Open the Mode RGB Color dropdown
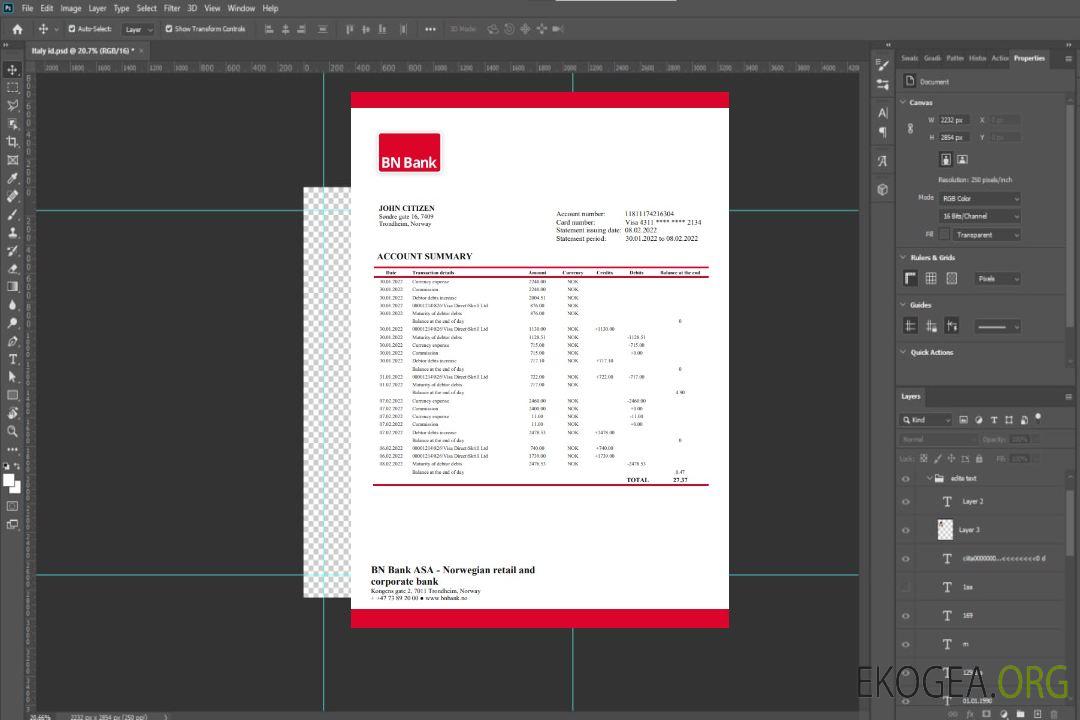The image size is (1080, 720). pyautogui.click(x=980, y=198)
